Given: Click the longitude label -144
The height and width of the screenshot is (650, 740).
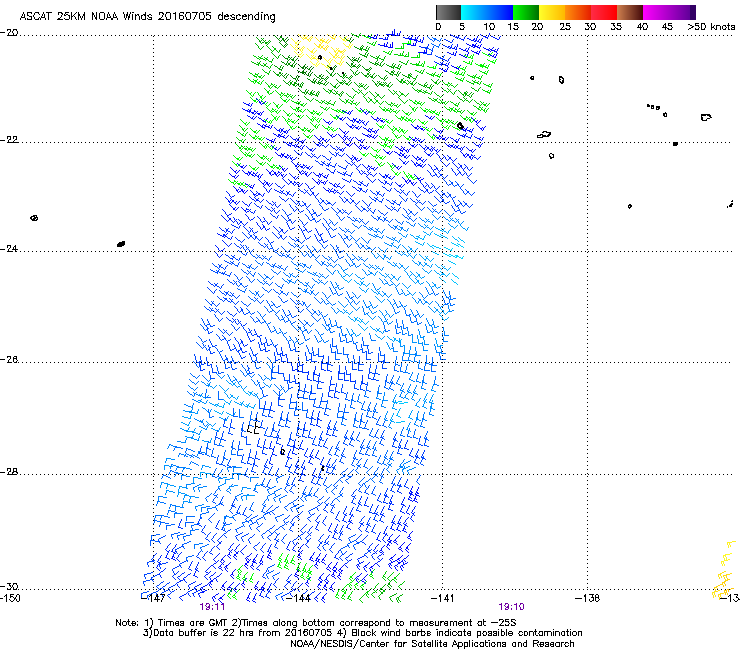Looking at the screenshot, I should click(x=299, y=598).
